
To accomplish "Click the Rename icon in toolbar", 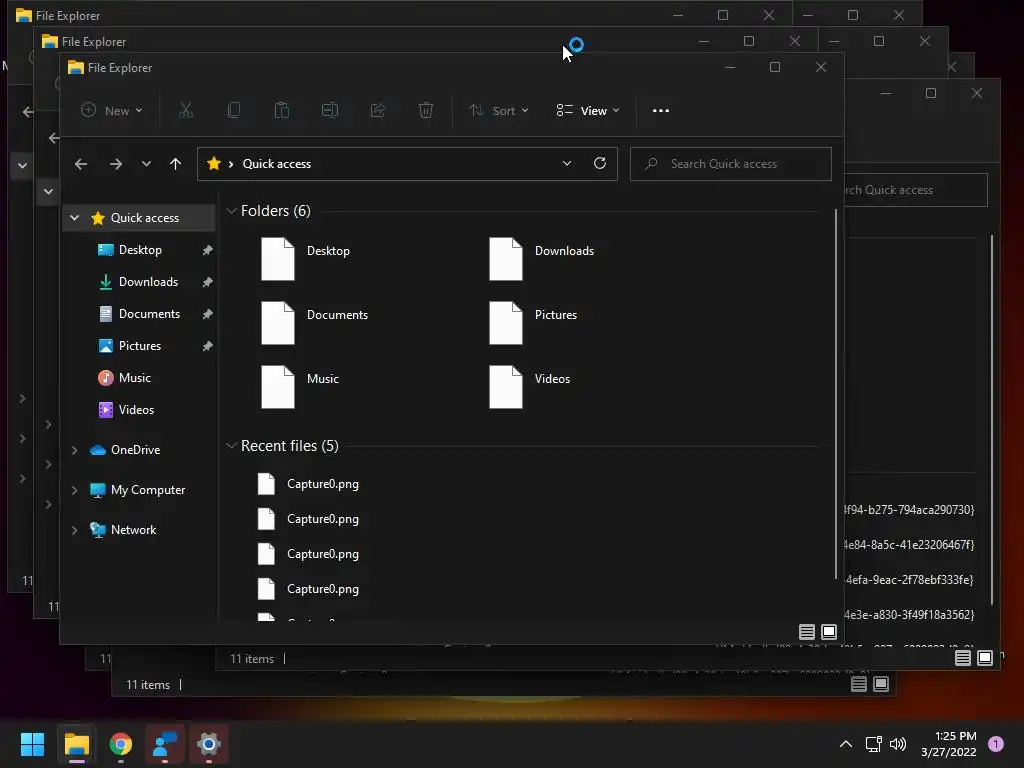I will pos(330,110).
